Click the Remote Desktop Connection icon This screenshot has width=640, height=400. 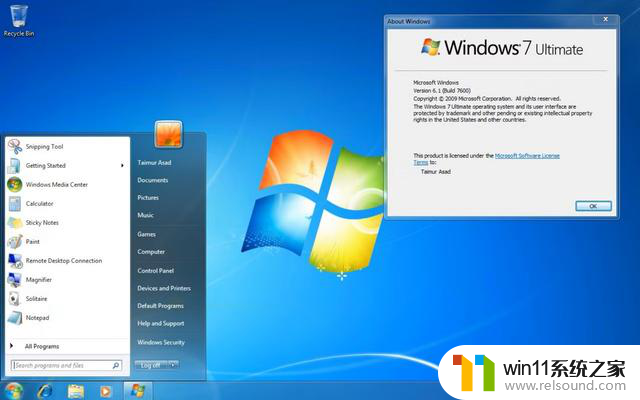15,261
